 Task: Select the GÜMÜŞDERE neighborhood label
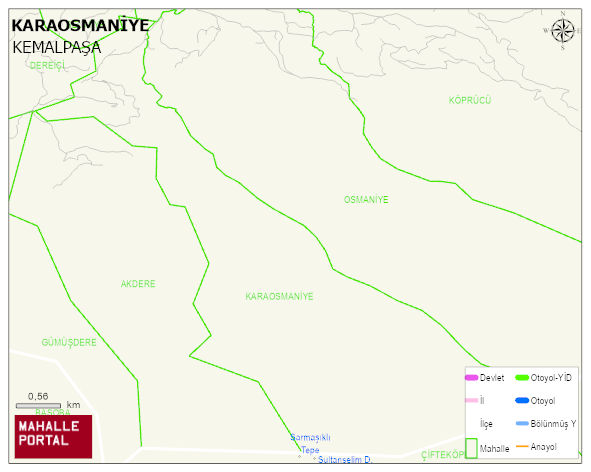(69, 342)
